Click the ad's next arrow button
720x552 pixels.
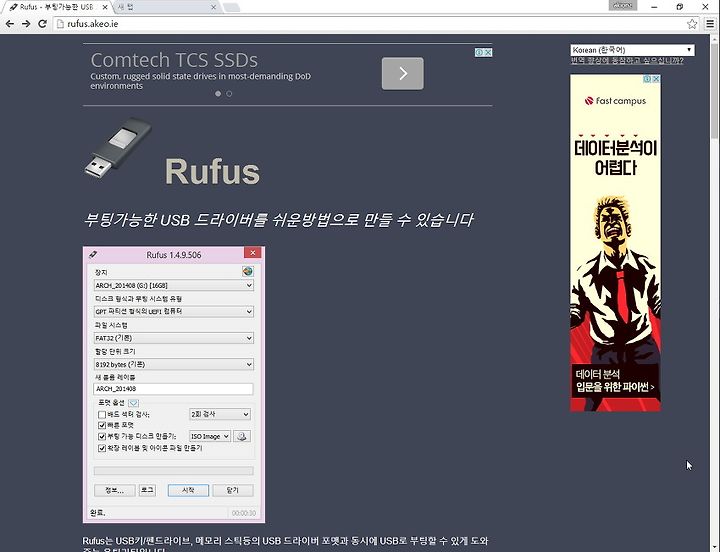click(403, 73)
